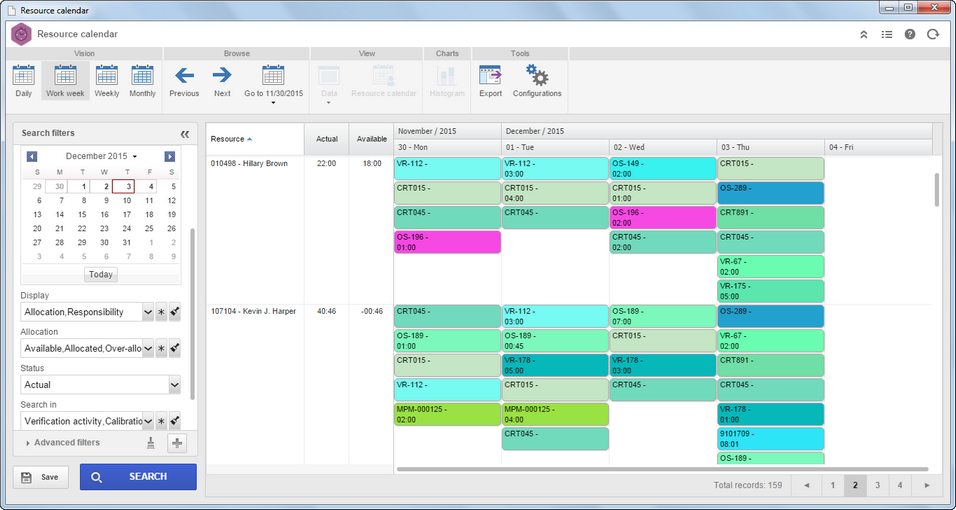Save the search filters
Image resolution: width=956 pixels, height=510 pixels.
[x=41, y=477]
